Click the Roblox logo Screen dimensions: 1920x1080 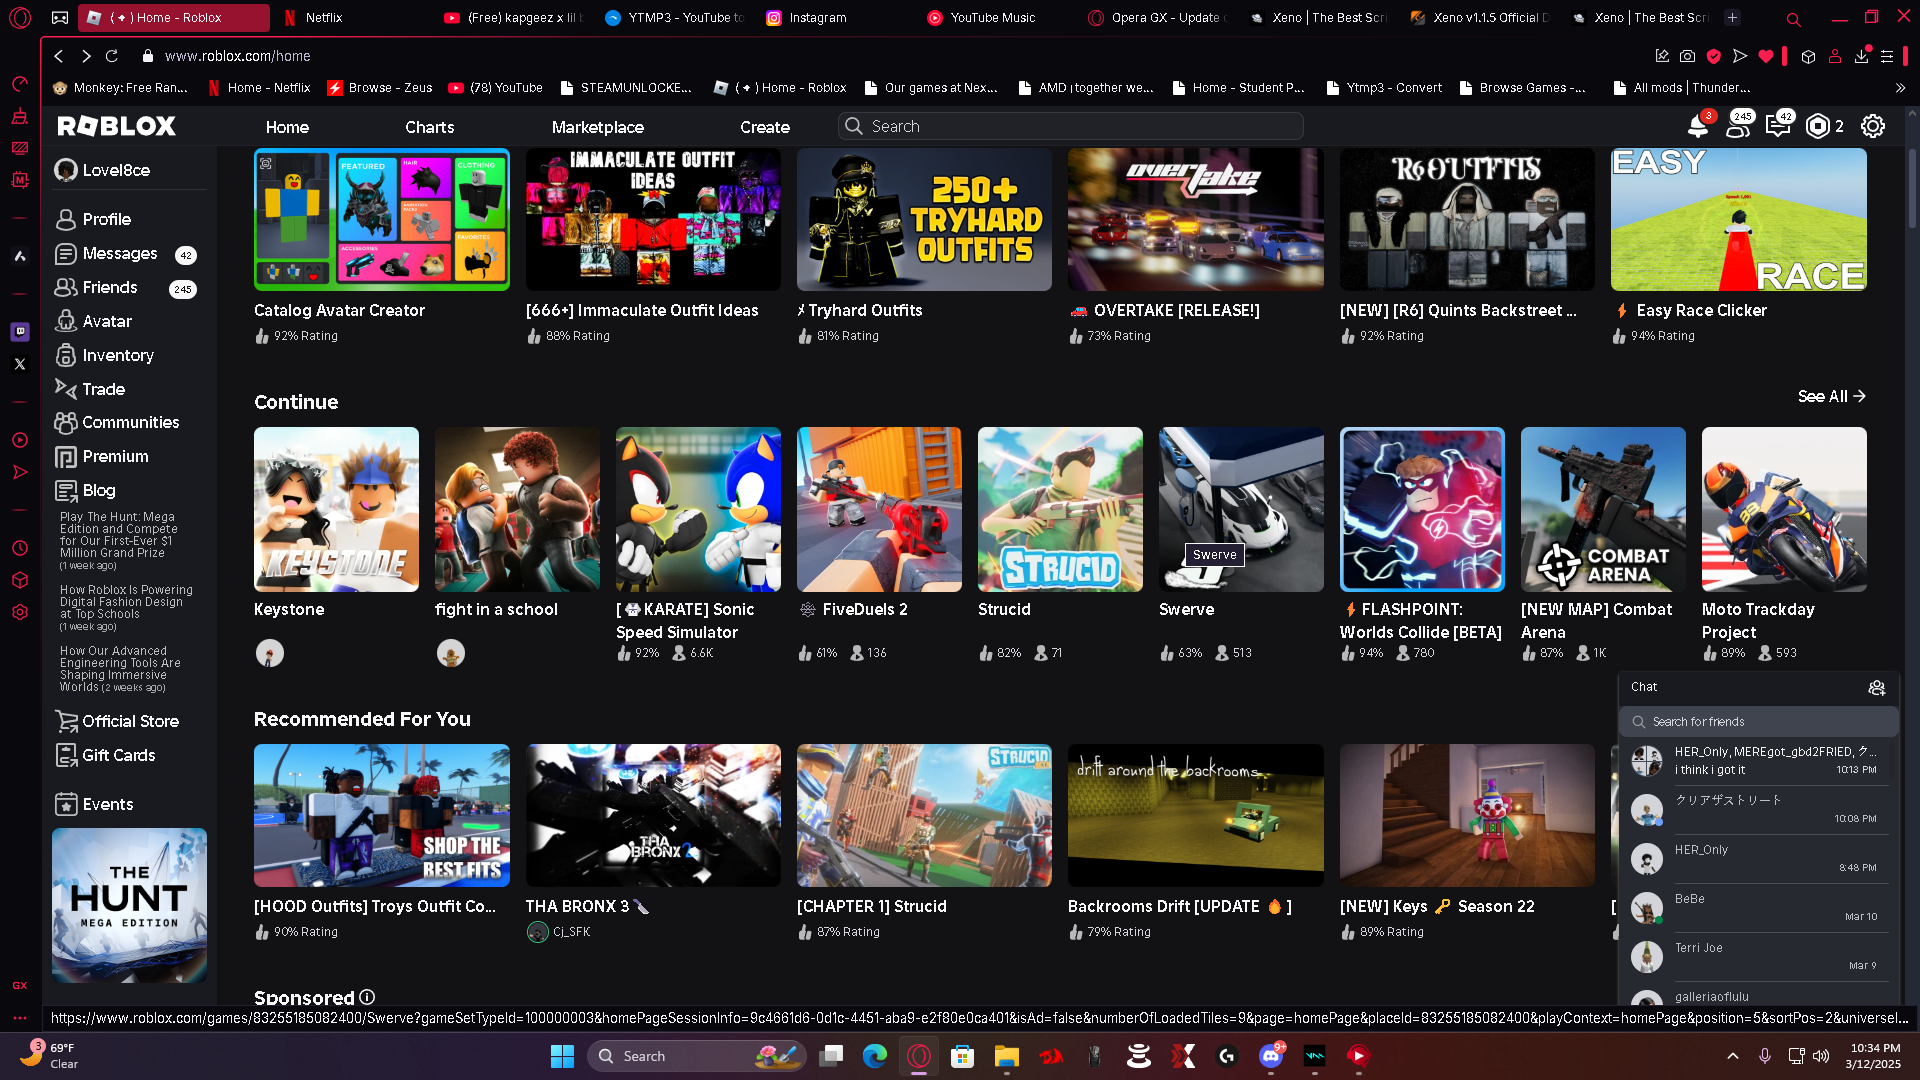click(117, 126)
